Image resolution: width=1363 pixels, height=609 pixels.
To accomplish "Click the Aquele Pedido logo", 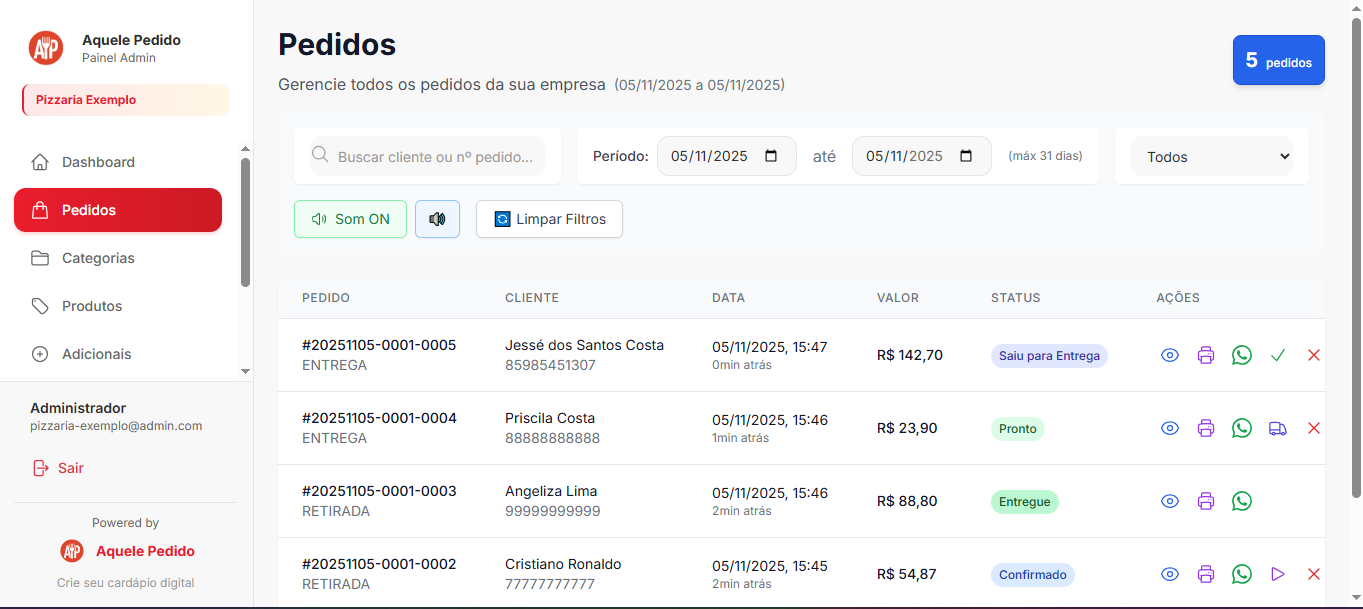I will [x=45, y=47].
